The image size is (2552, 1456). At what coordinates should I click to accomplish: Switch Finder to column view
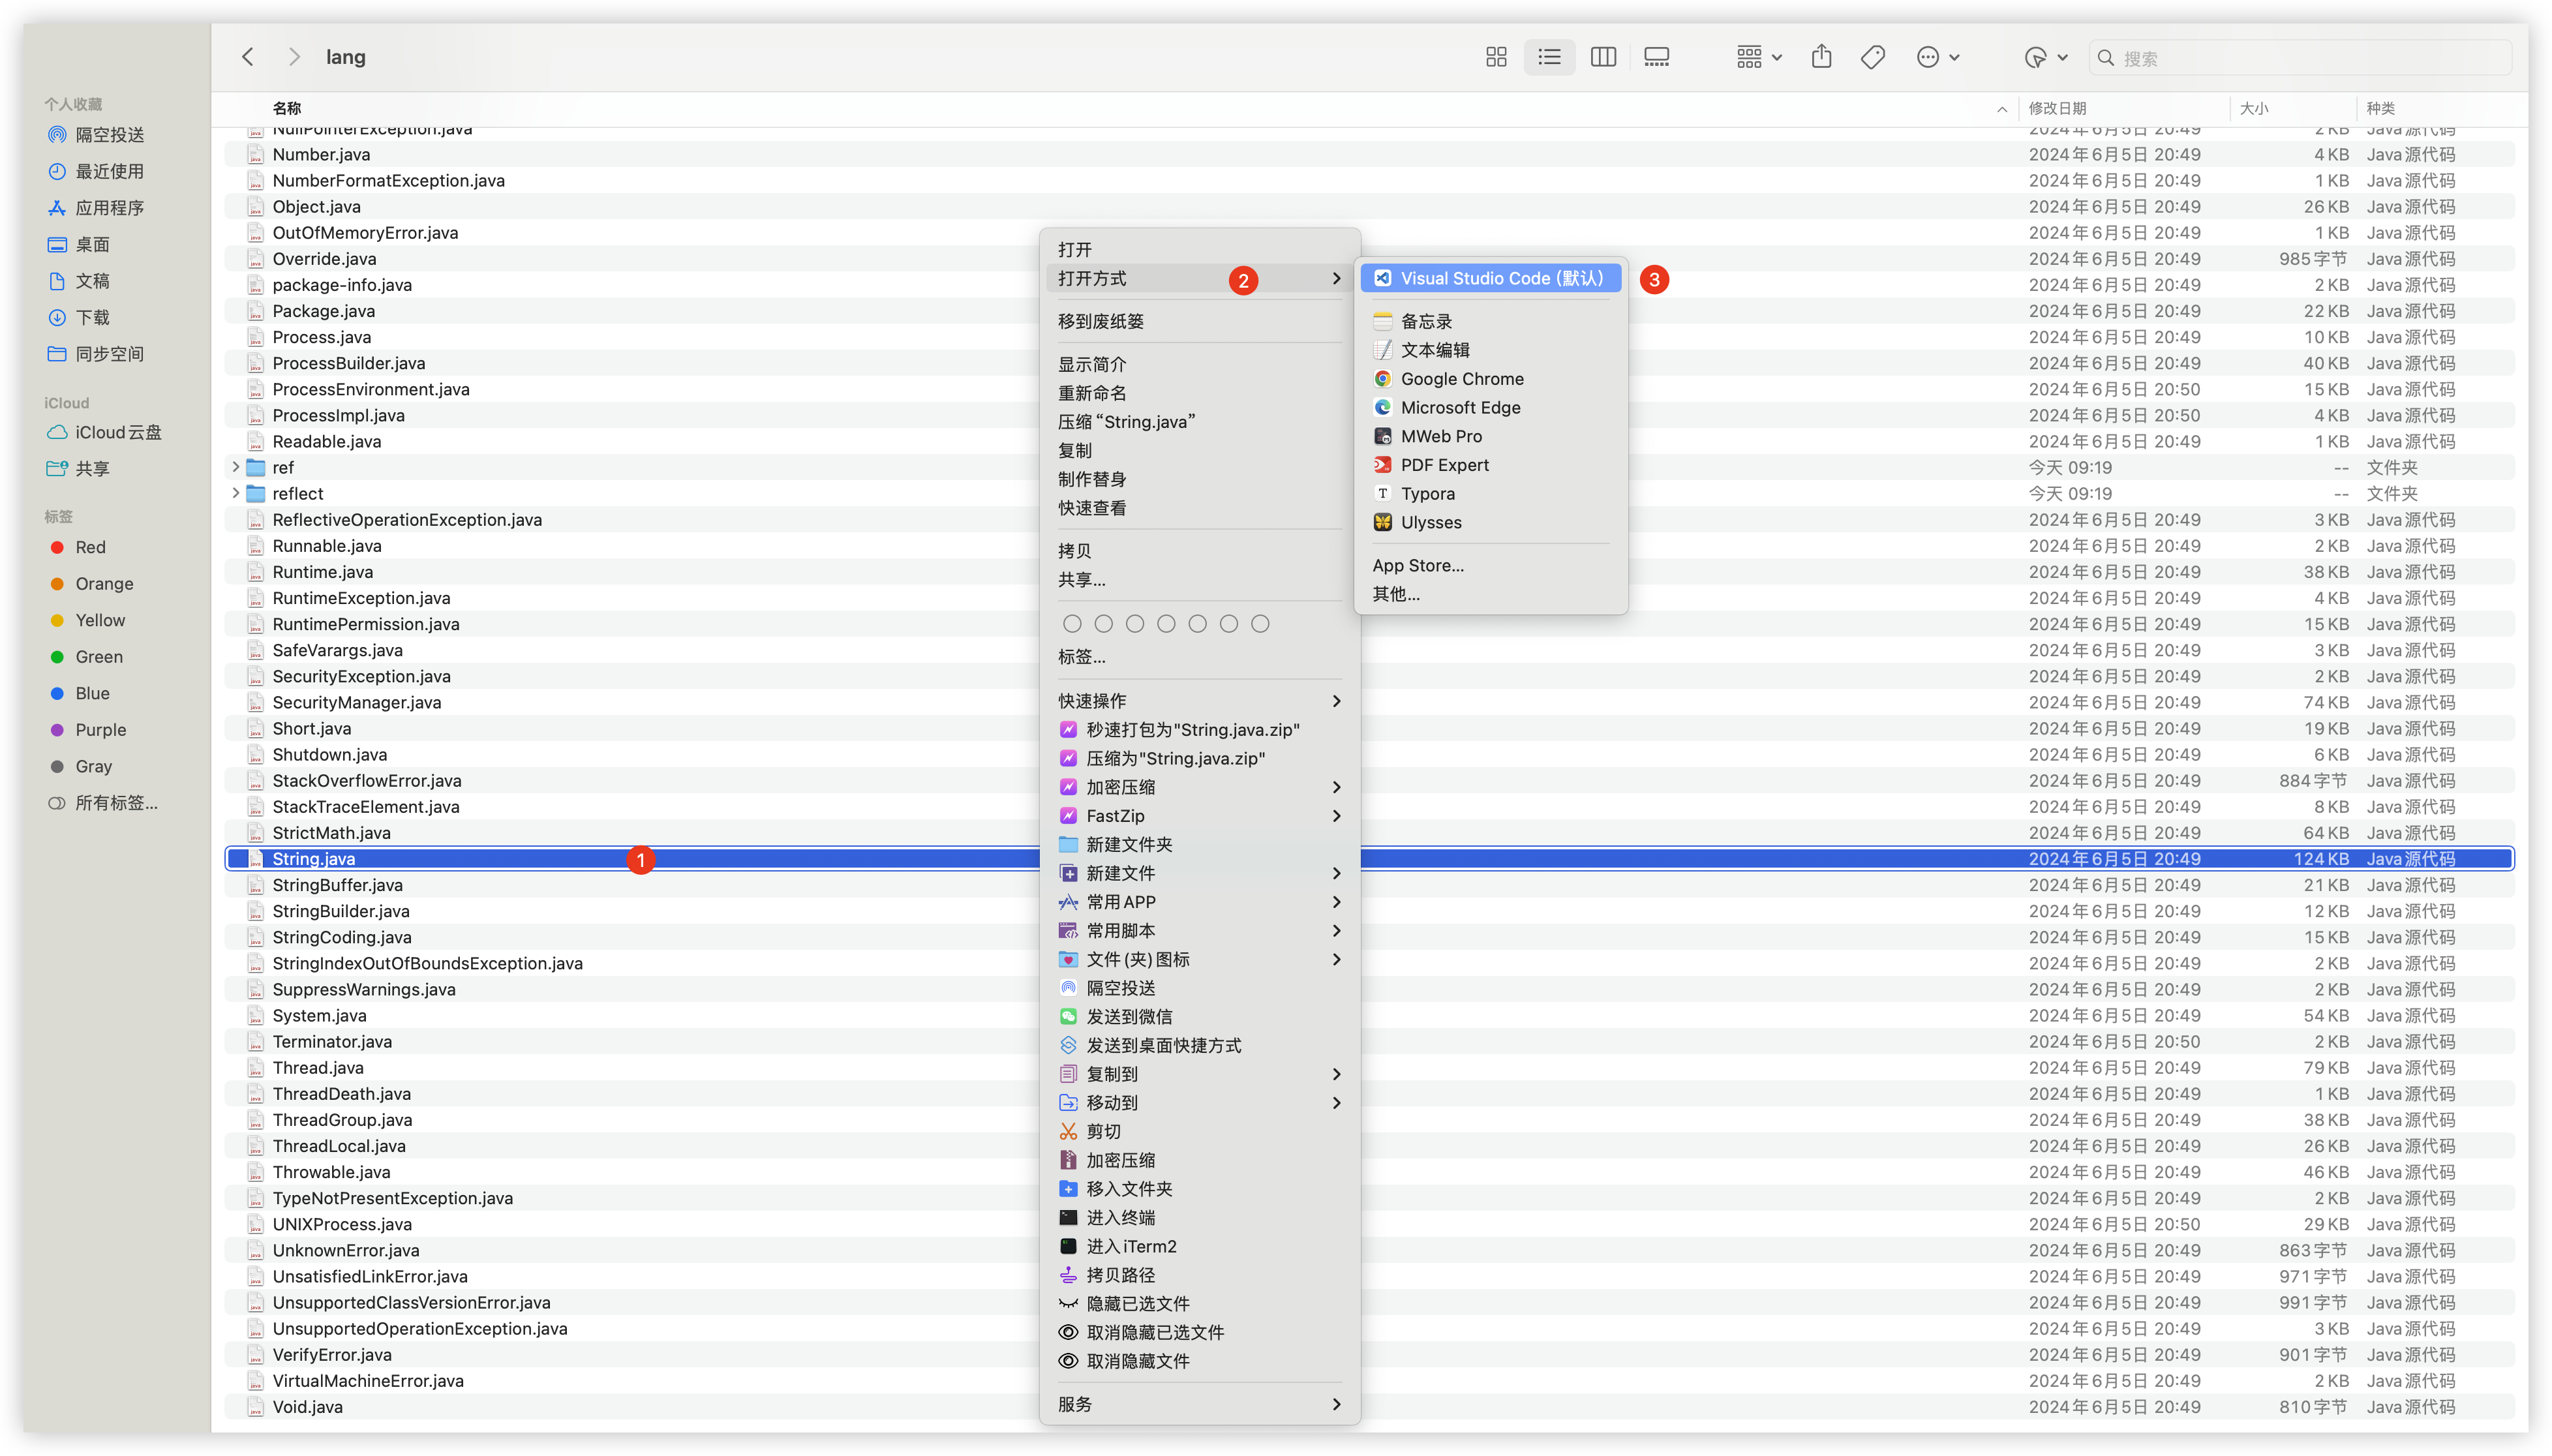tap(1603, 57)
